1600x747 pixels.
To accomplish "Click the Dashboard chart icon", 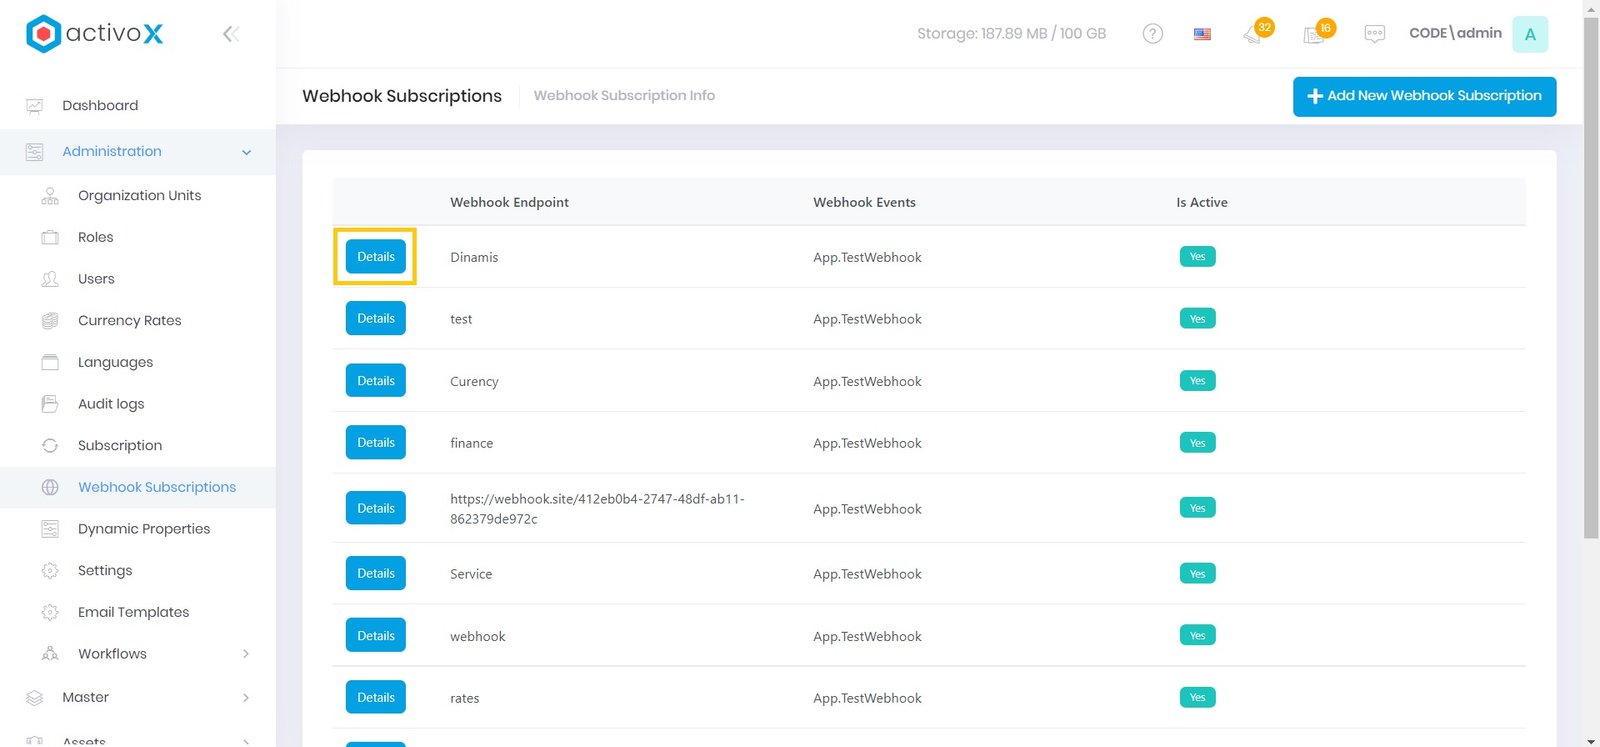I will [x=35, y=106].
